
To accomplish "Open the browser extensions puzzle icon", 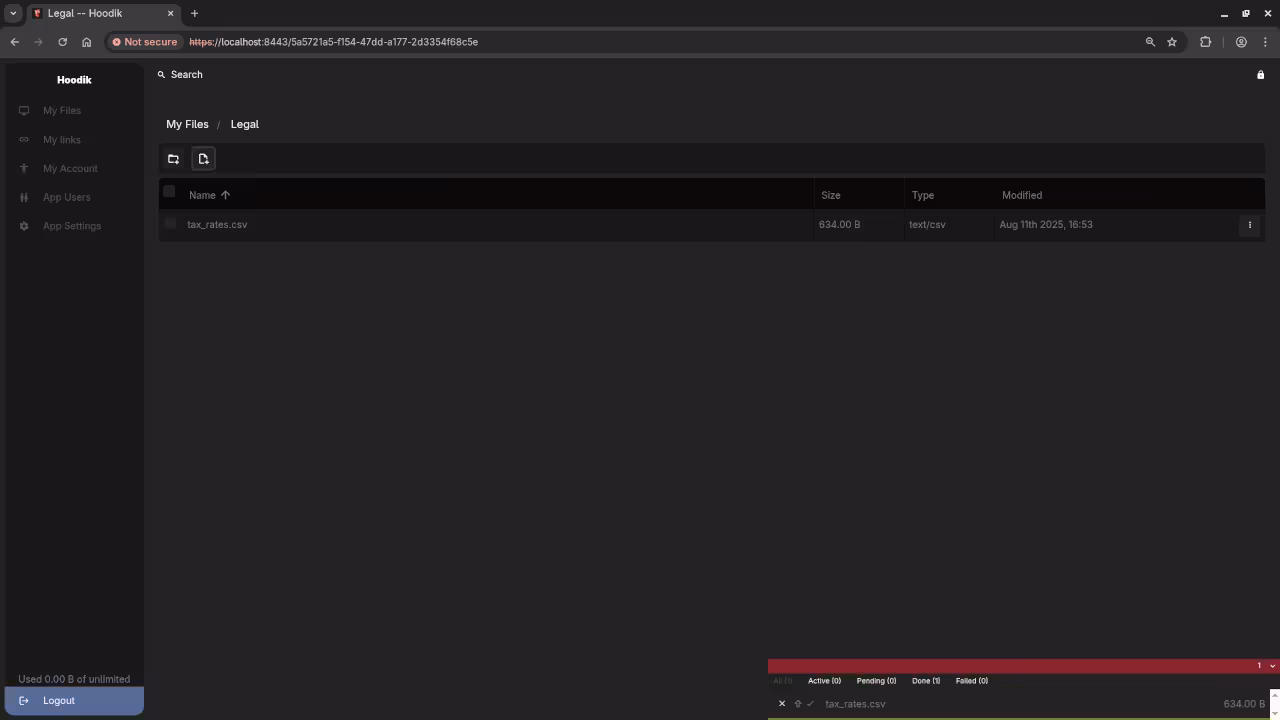I will point(1205,42).
